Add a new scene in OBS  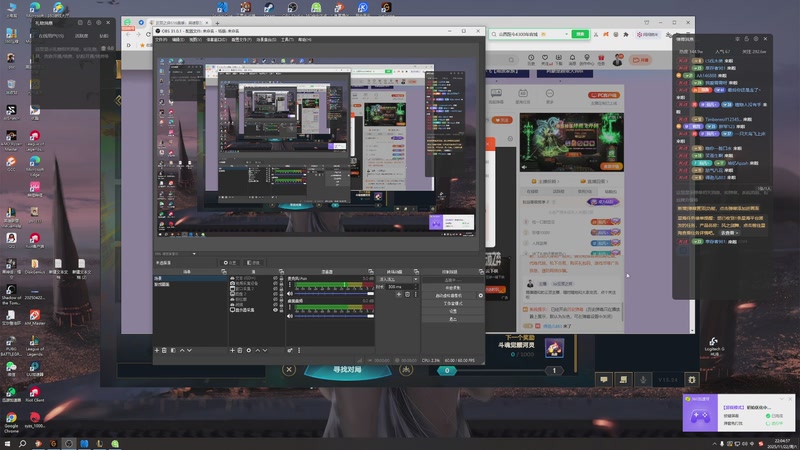[157, 351]
